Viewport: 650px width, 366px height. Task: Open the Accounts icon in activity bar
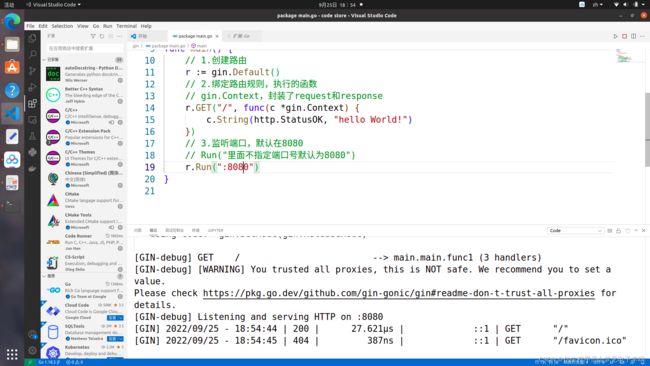pos(32,334)
